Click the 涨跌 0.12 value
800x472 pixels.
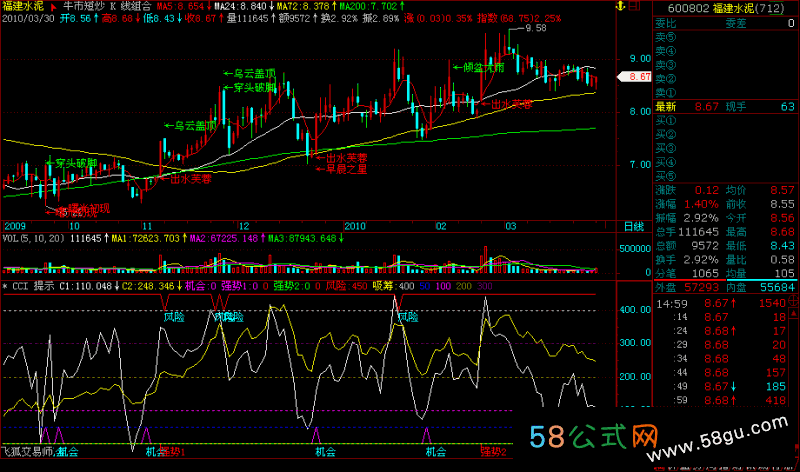(707, 190)
